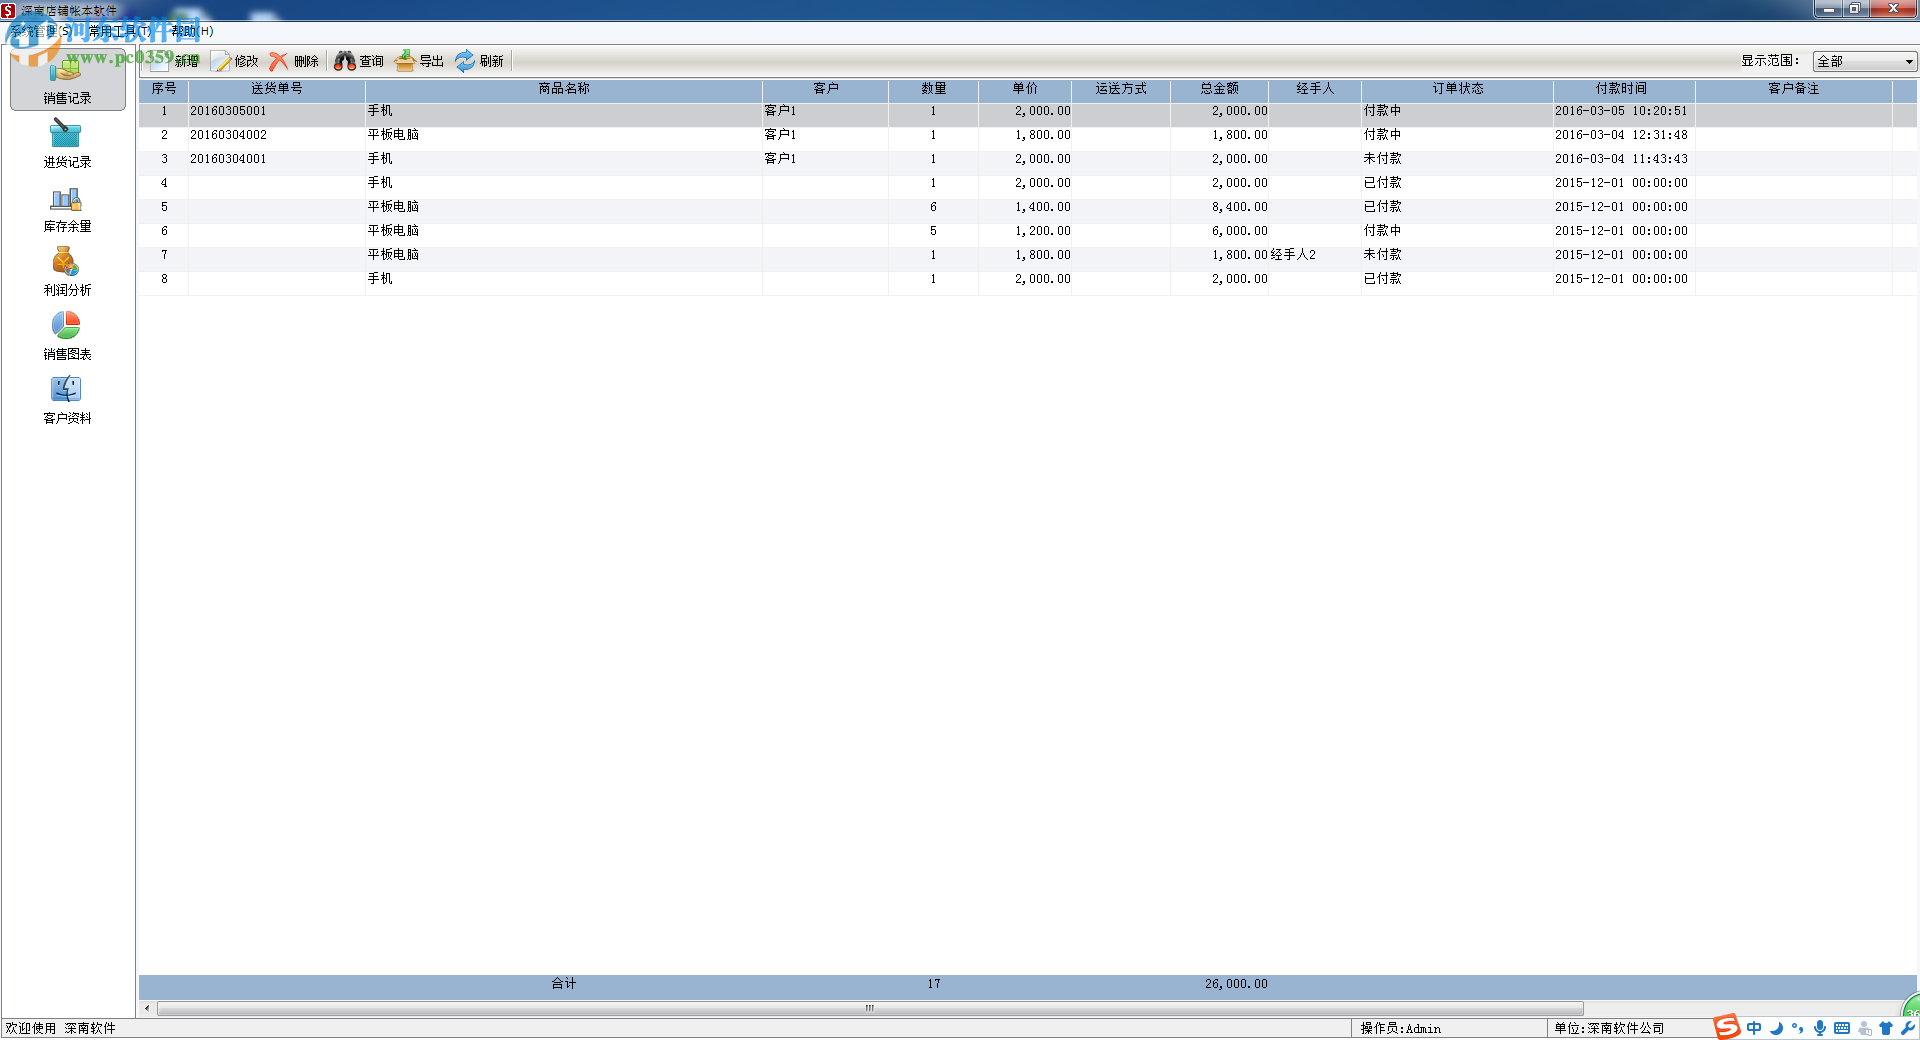Toggle Chinese input mode 中 icon
1920x1040 pixels.
tap(1754, 1028)
